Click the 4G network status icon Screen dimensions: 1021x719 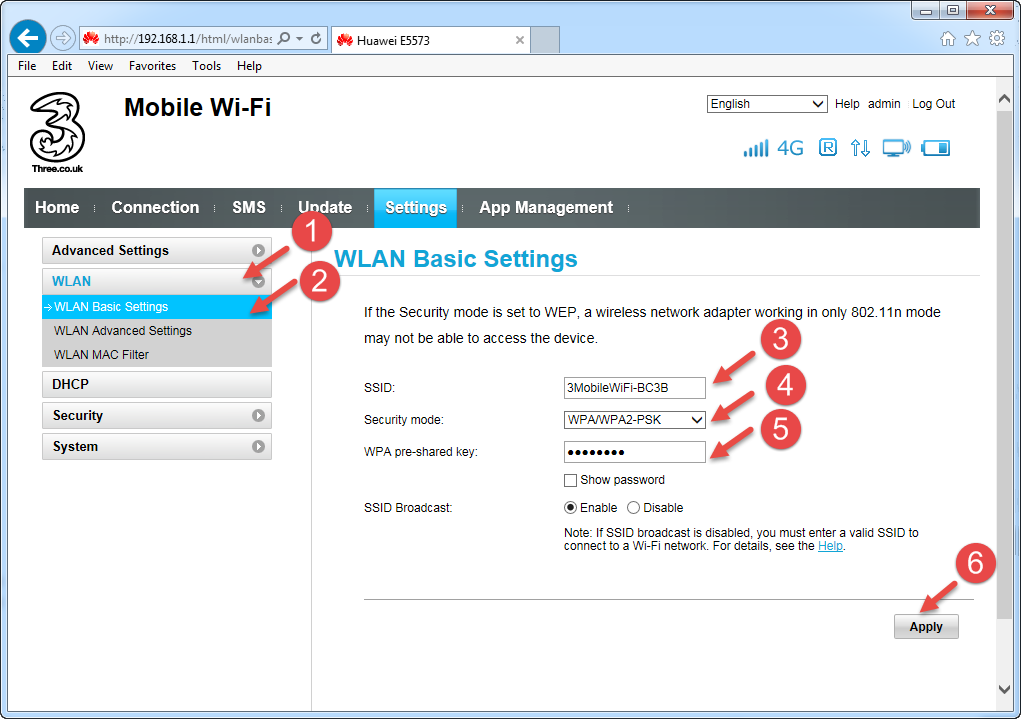coord(790,148)
